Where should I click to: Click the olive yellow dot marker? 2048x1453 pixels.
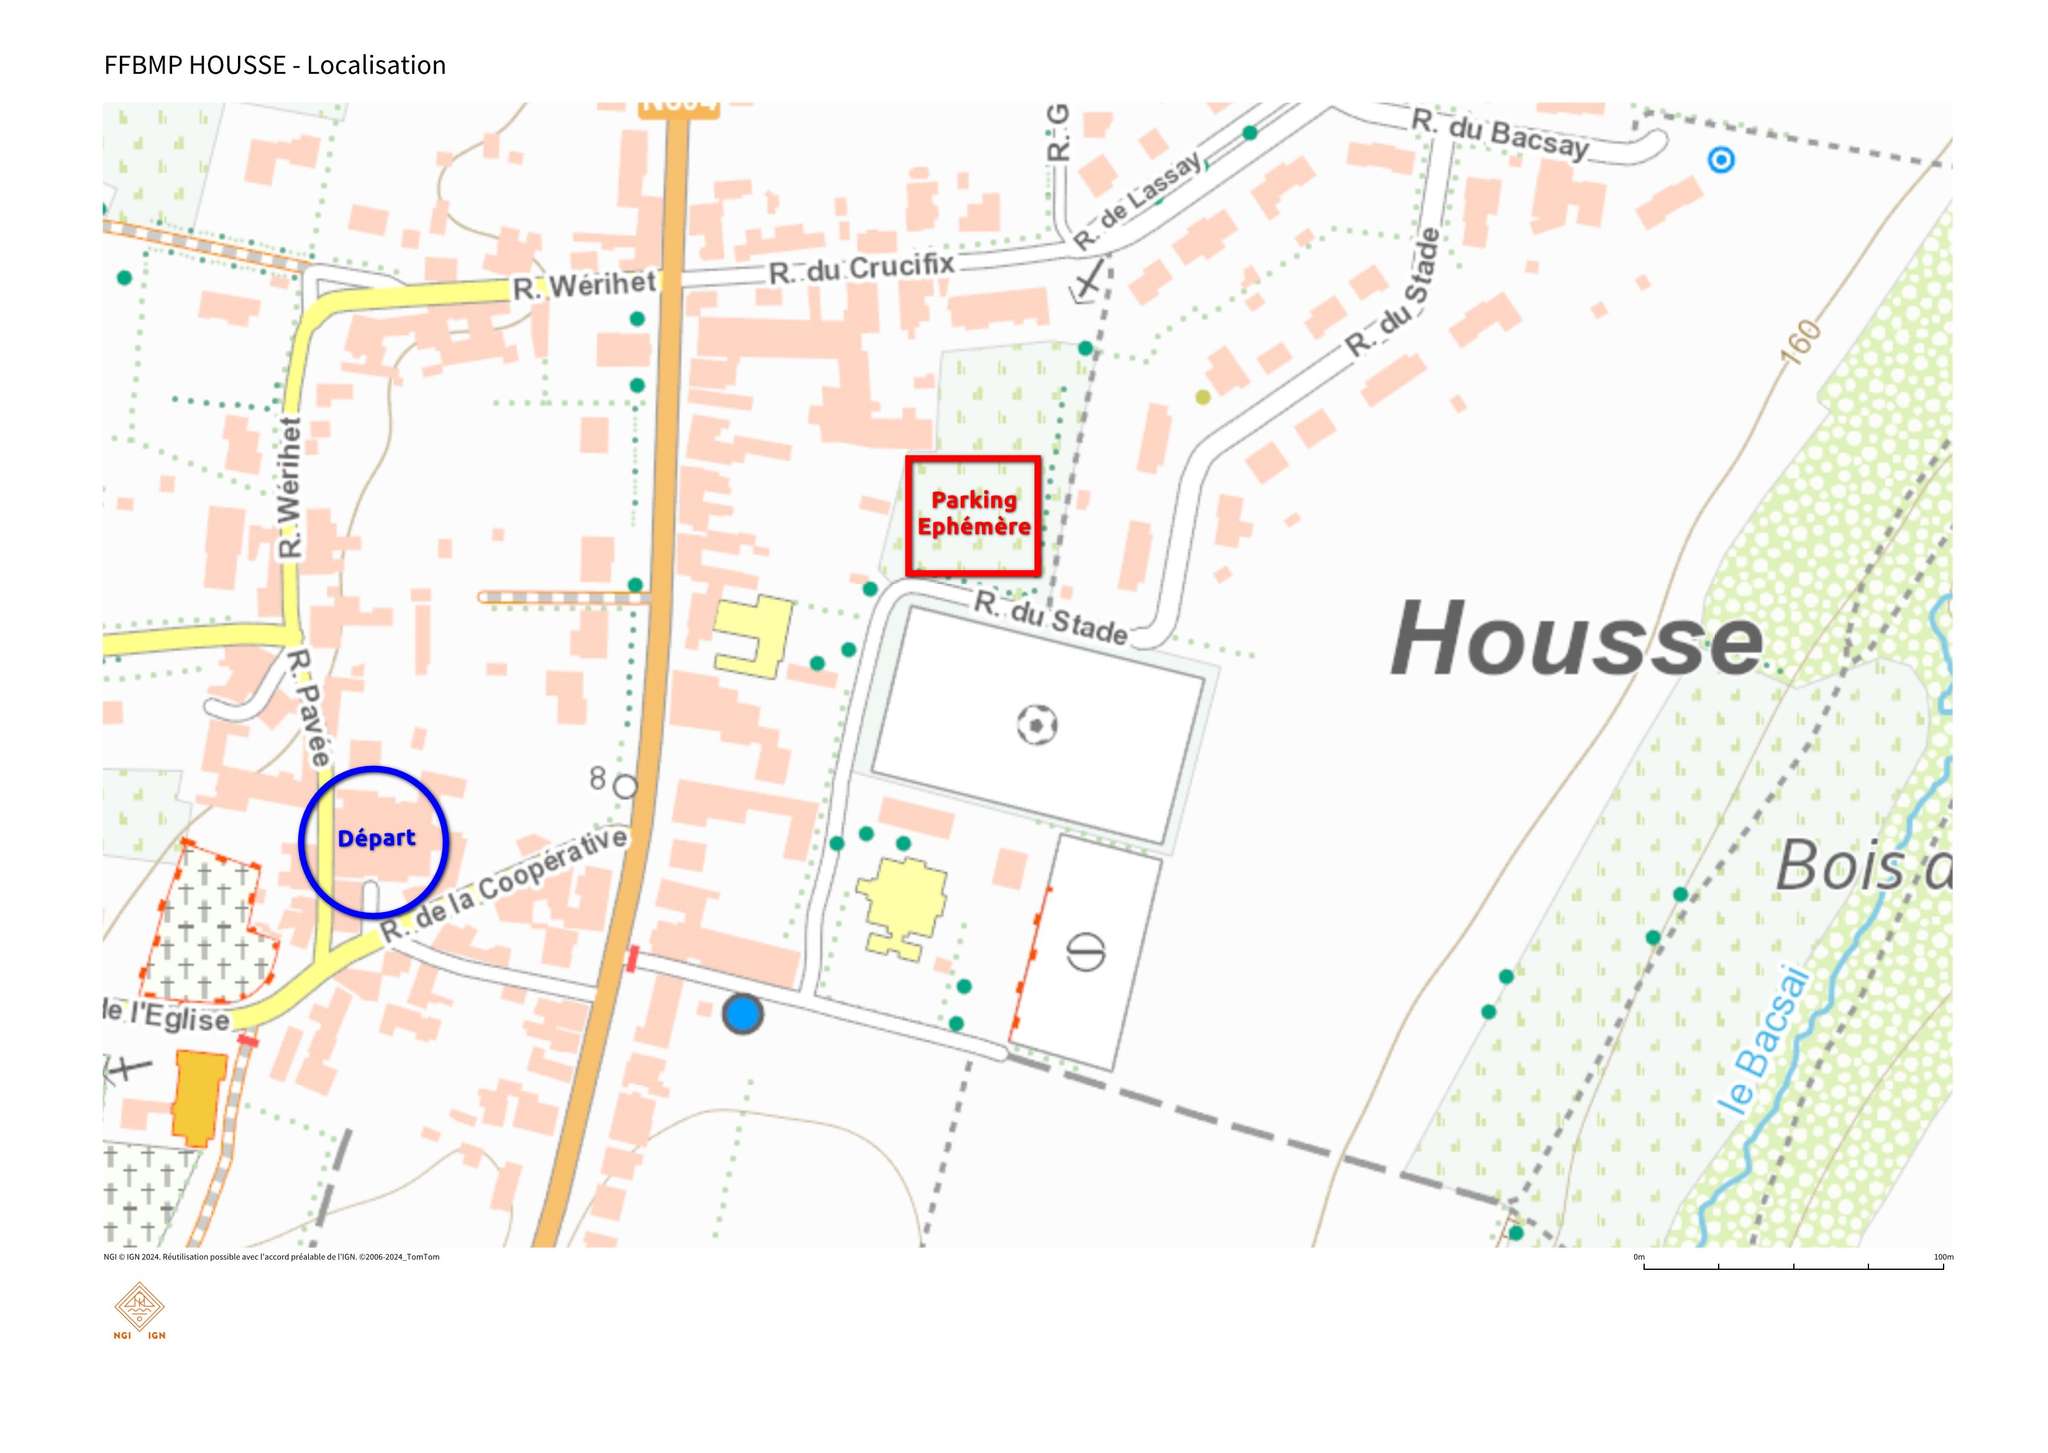pyautogui.click(x=1202, y=397)
